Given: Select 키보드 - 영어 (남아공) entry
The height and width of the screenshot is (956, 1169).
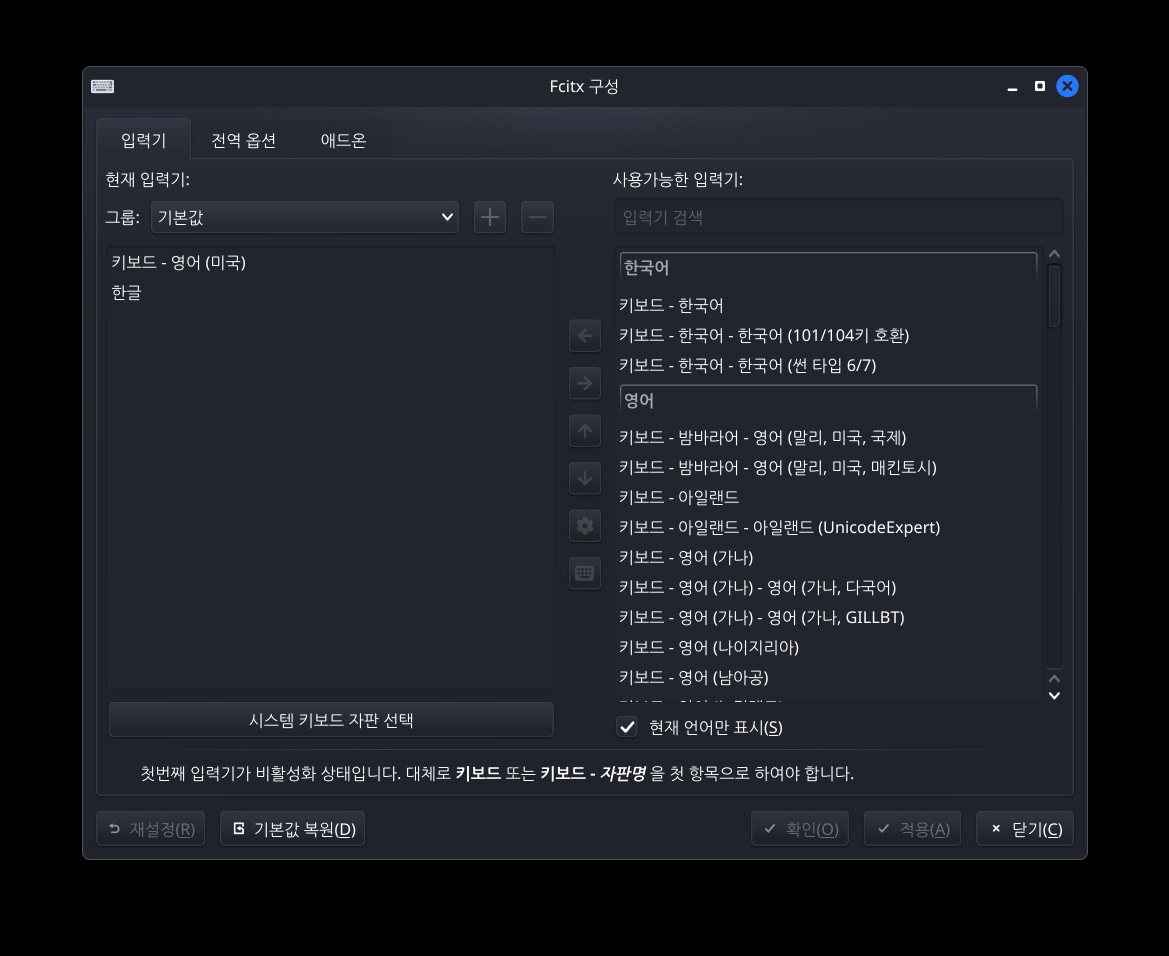Looking at the screenshot, I should 828,677.
